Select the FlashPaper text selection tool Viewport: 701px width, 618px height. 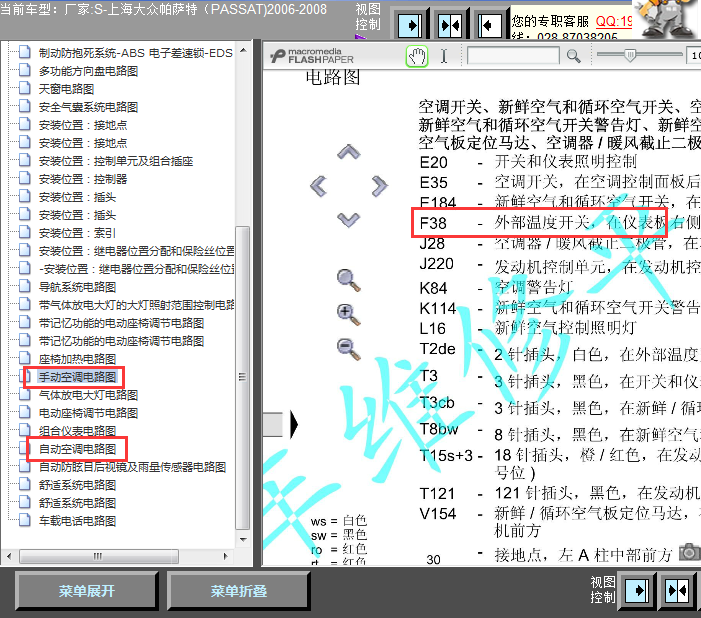[443, 56]
